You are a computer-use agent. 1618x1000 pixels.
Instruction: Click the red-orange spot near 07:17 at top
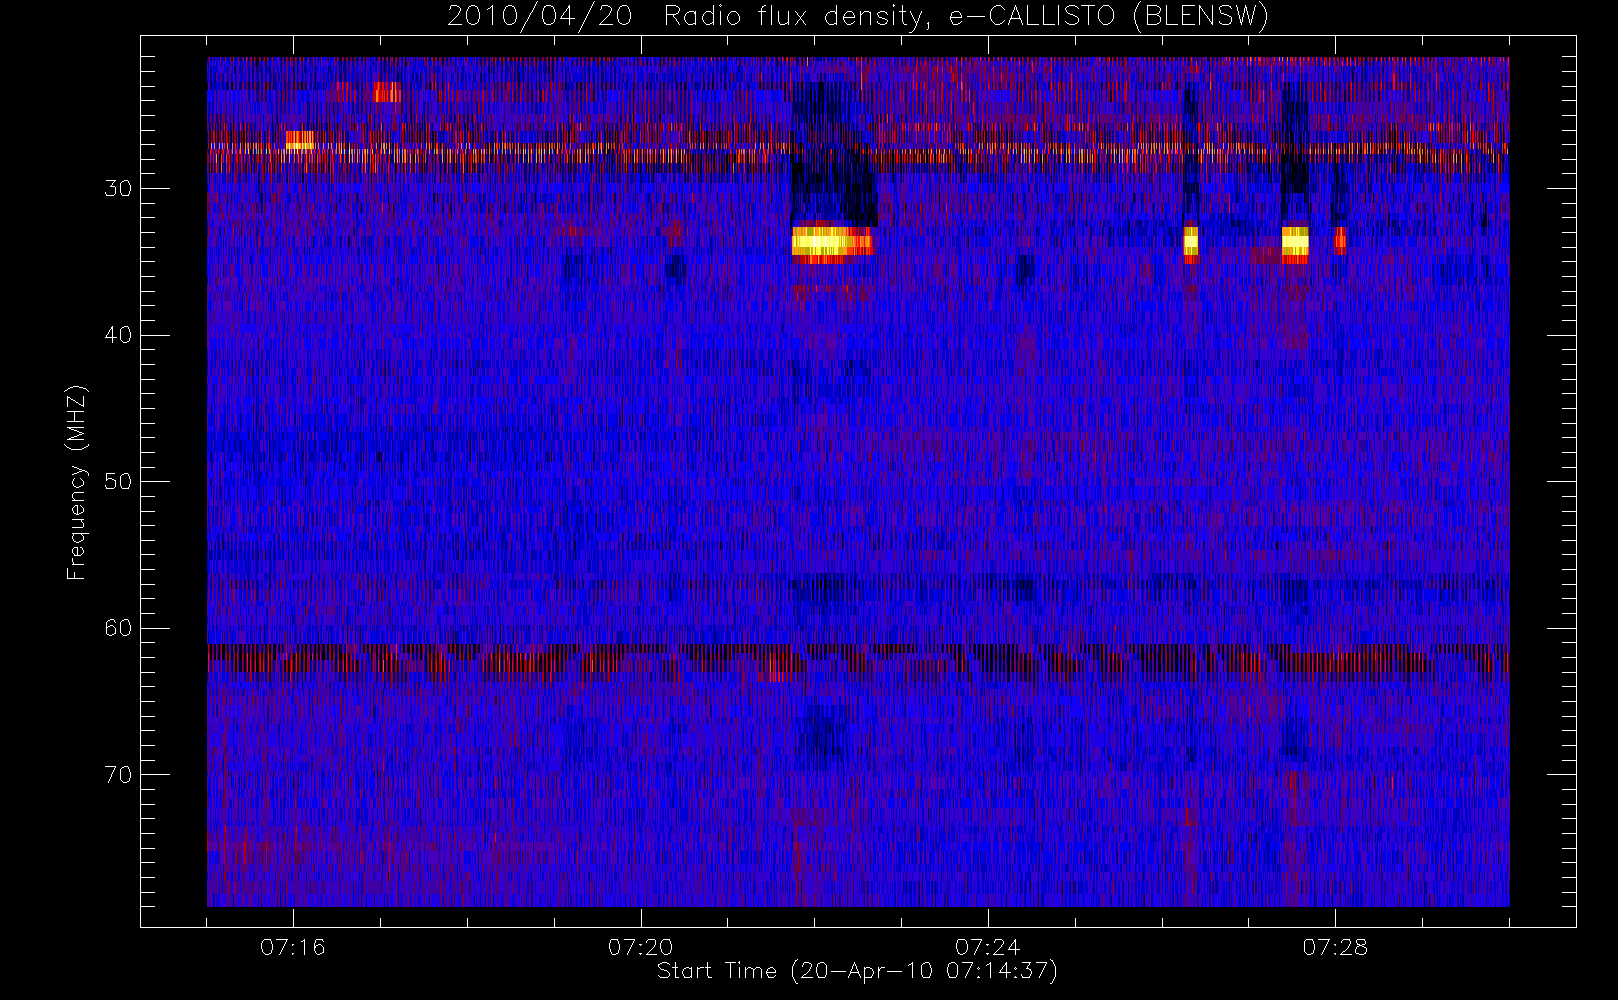pyautogui.click(x=387, y=92)
